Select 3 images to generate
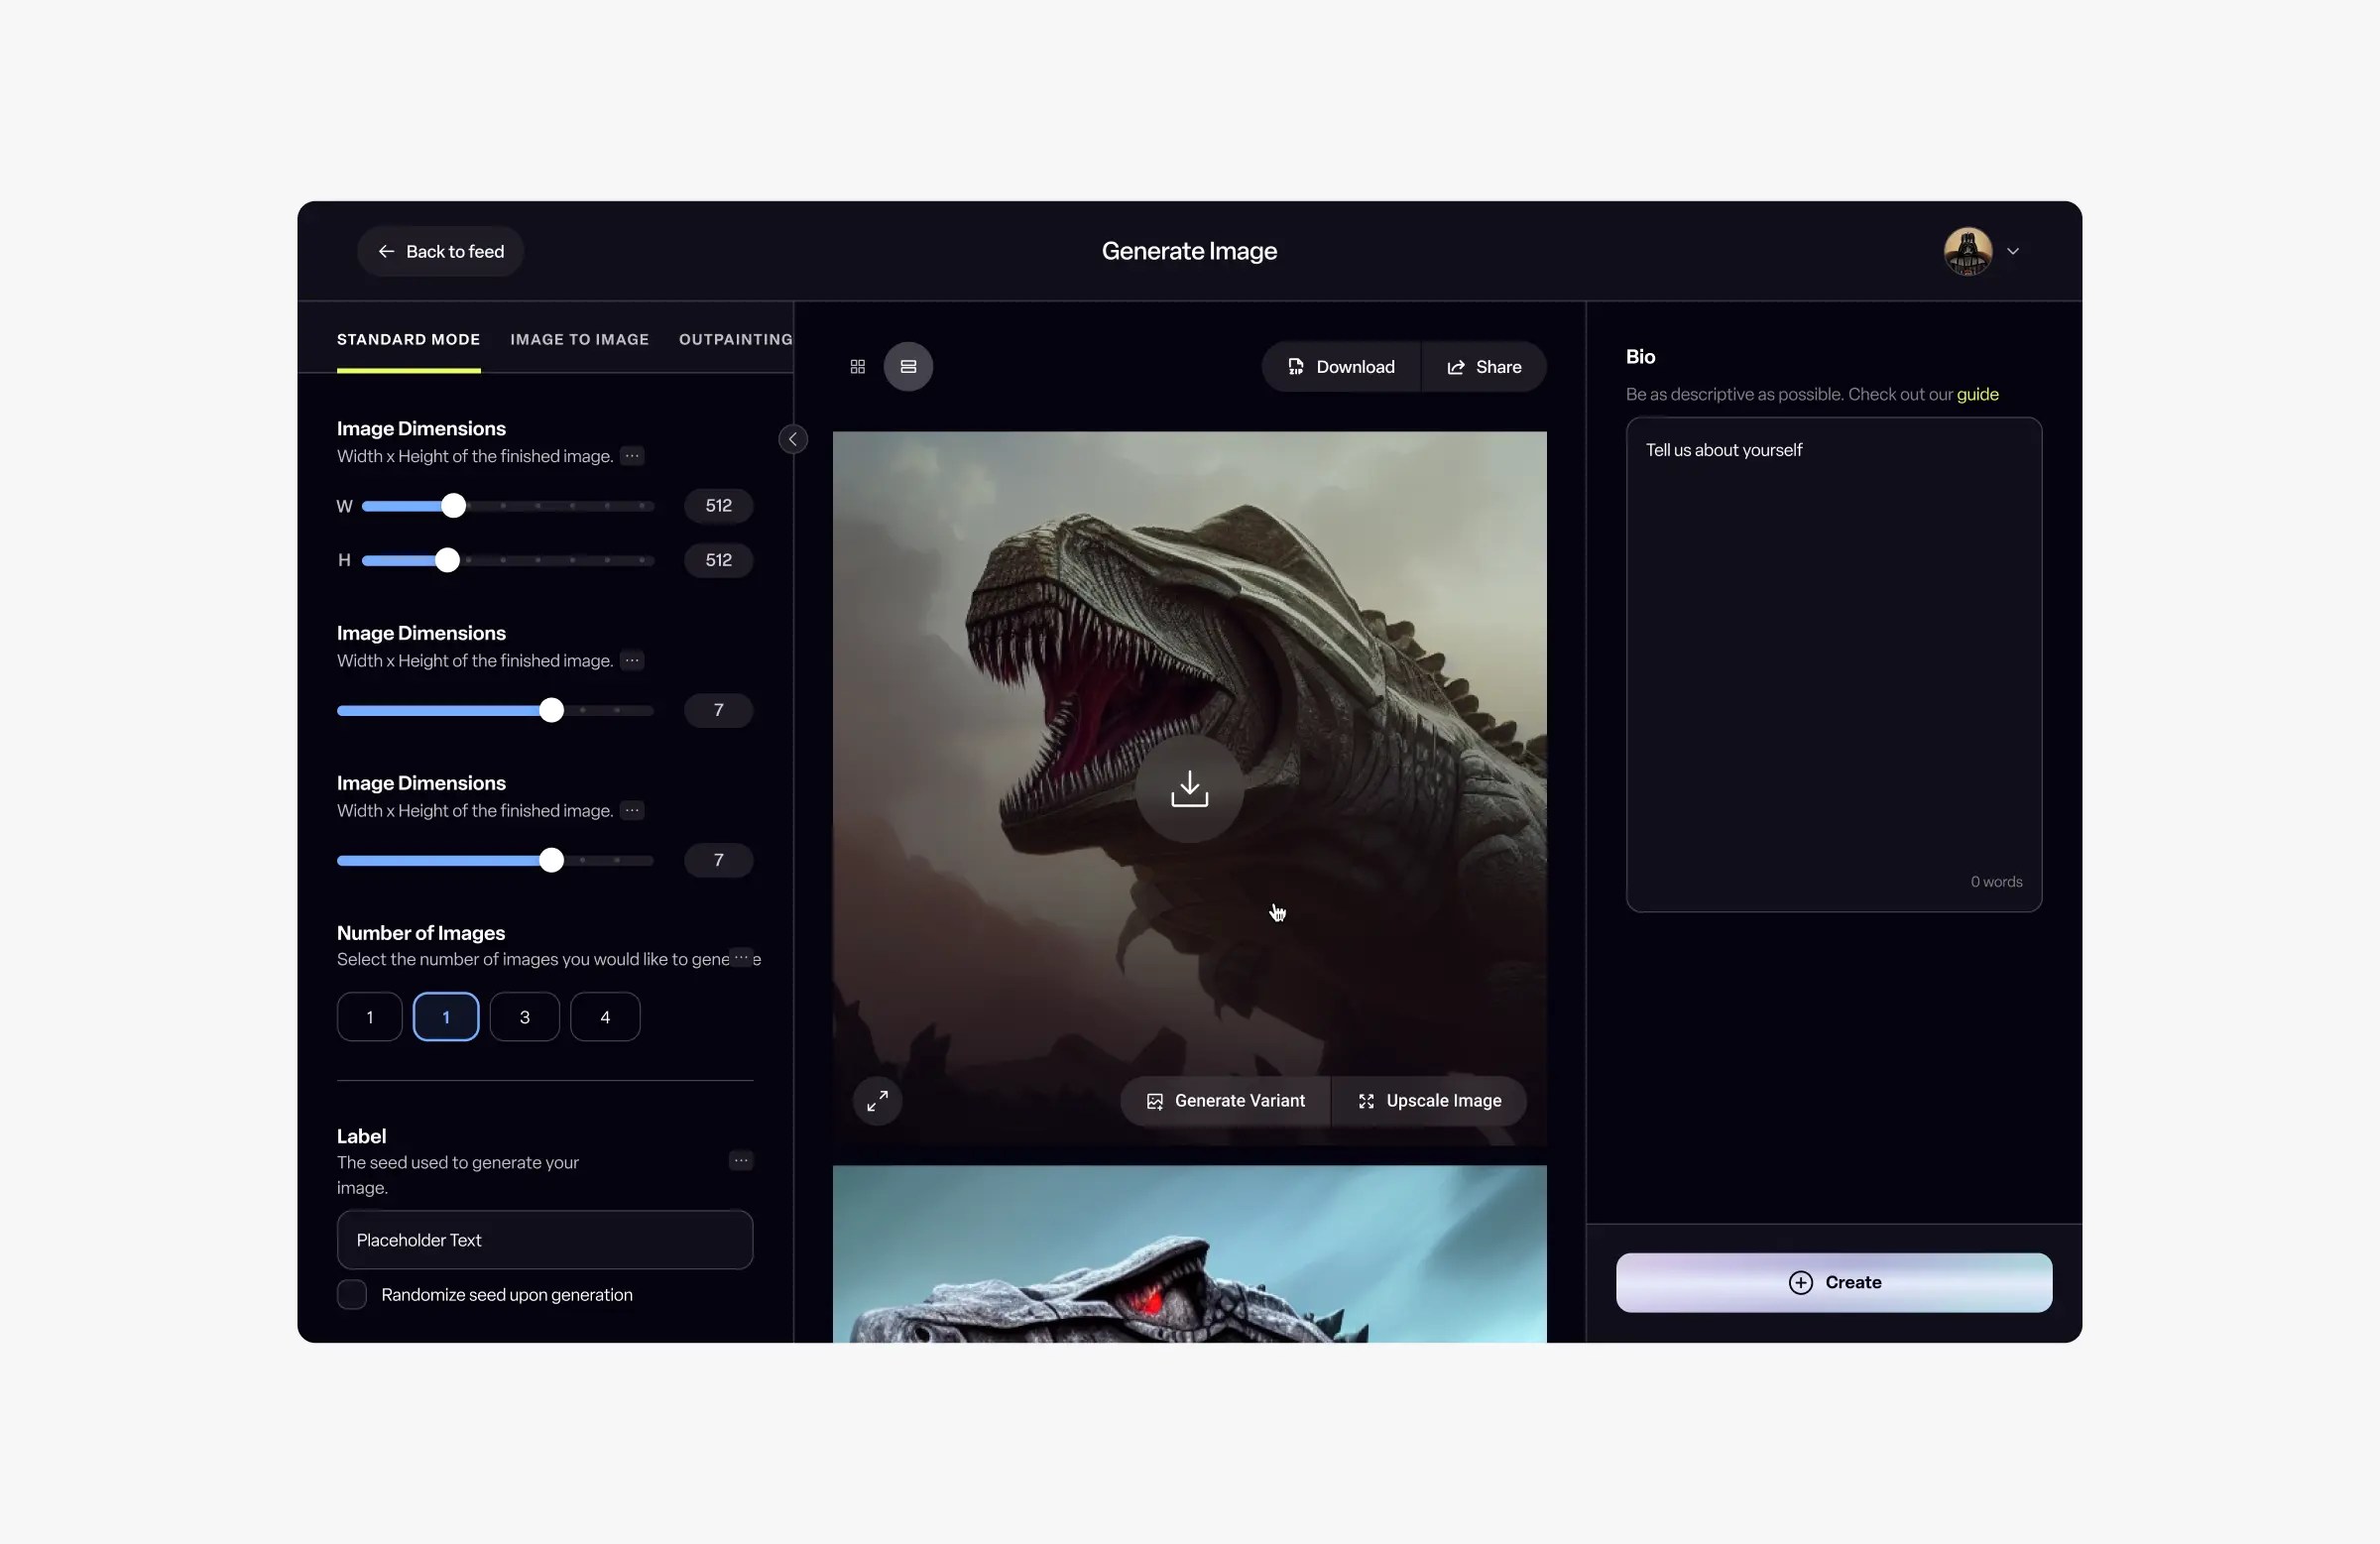This screenshot has height=1544, width=2380. point(525,1017)
